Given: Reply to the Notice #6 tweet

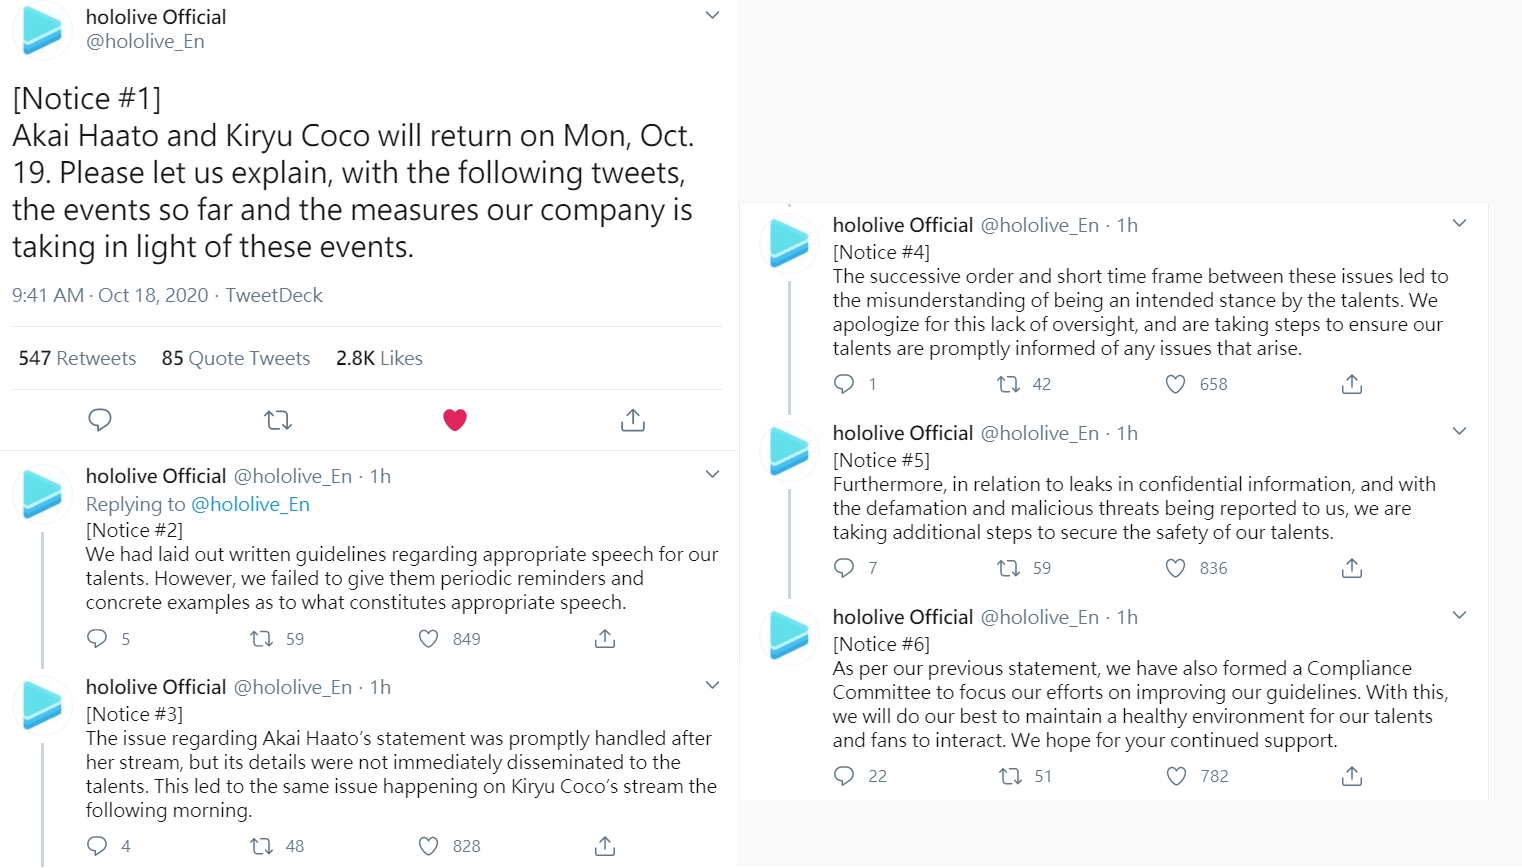Looking at the screenshot, I should 844,776.
